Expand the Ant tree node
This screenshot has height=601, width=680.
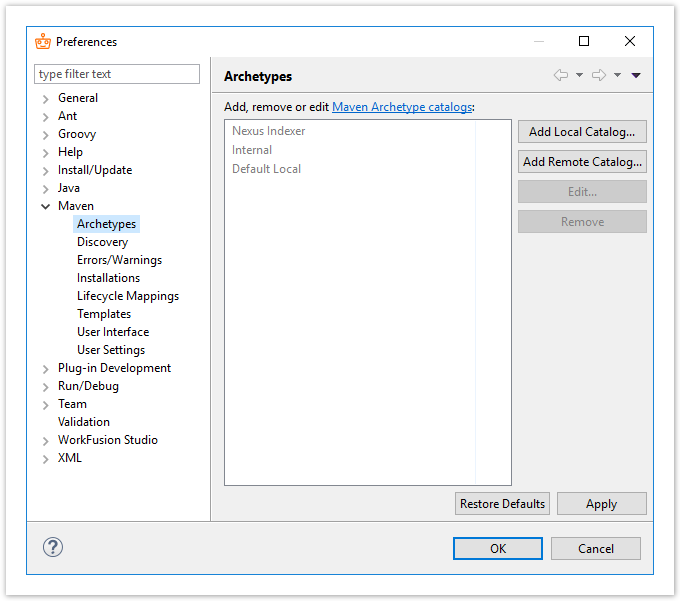coord(46,117)
